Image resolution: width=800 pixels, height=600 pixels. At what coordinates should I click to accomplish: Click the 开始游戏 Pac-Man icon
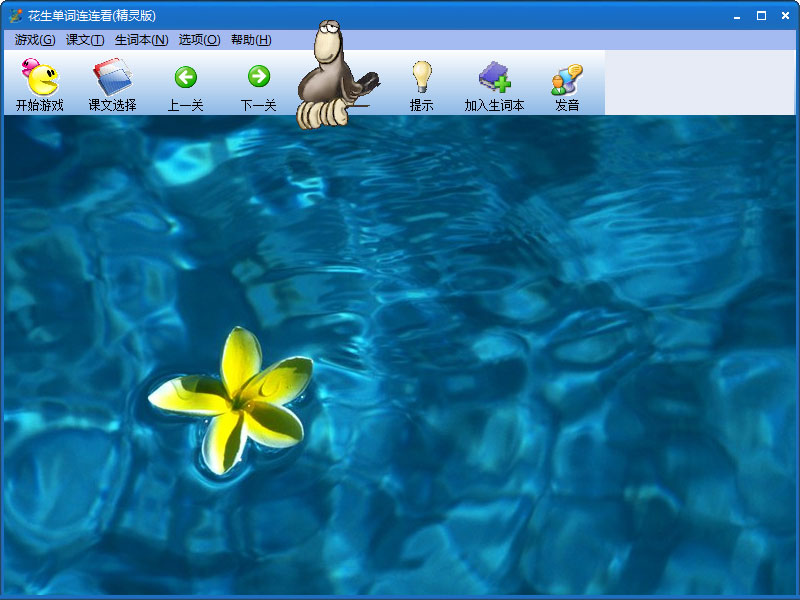(40, 77)
